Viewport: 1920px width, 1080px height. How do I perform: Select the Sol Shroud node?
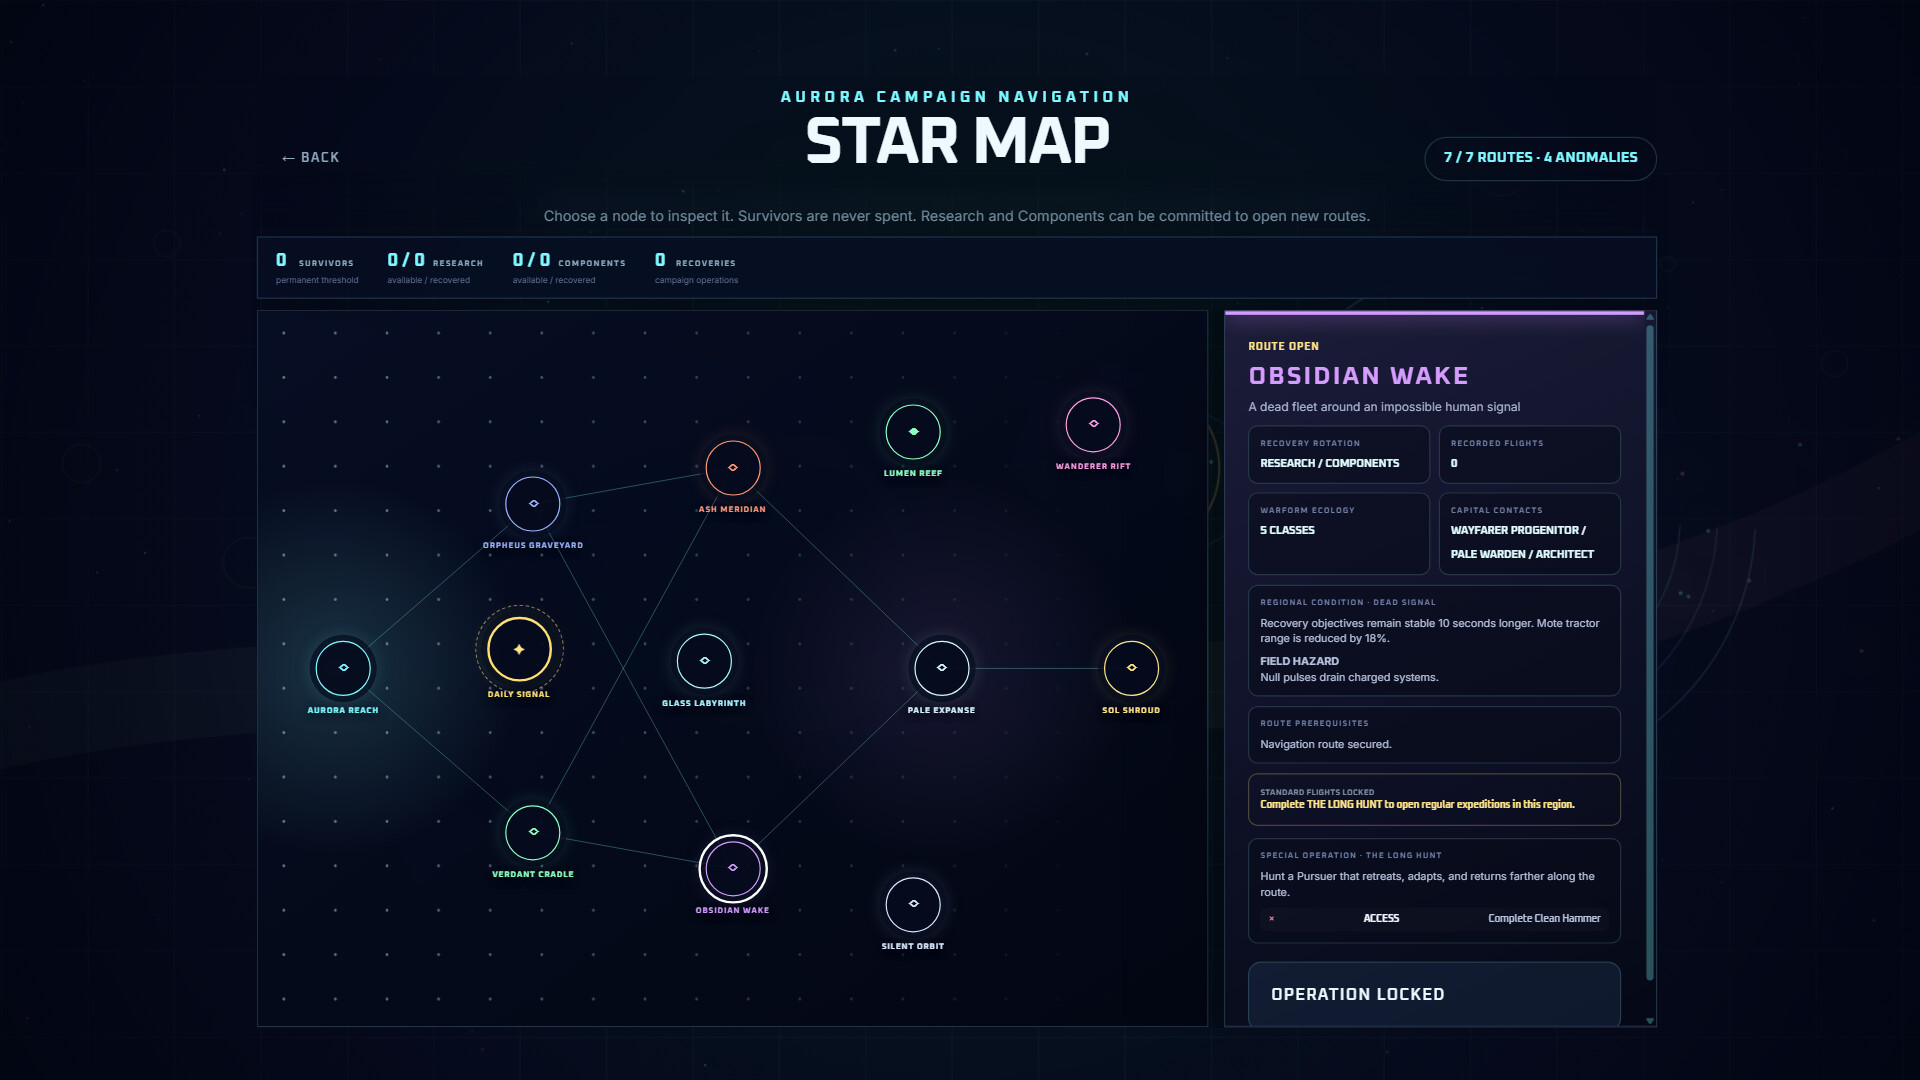click(x=1131, y=668)
